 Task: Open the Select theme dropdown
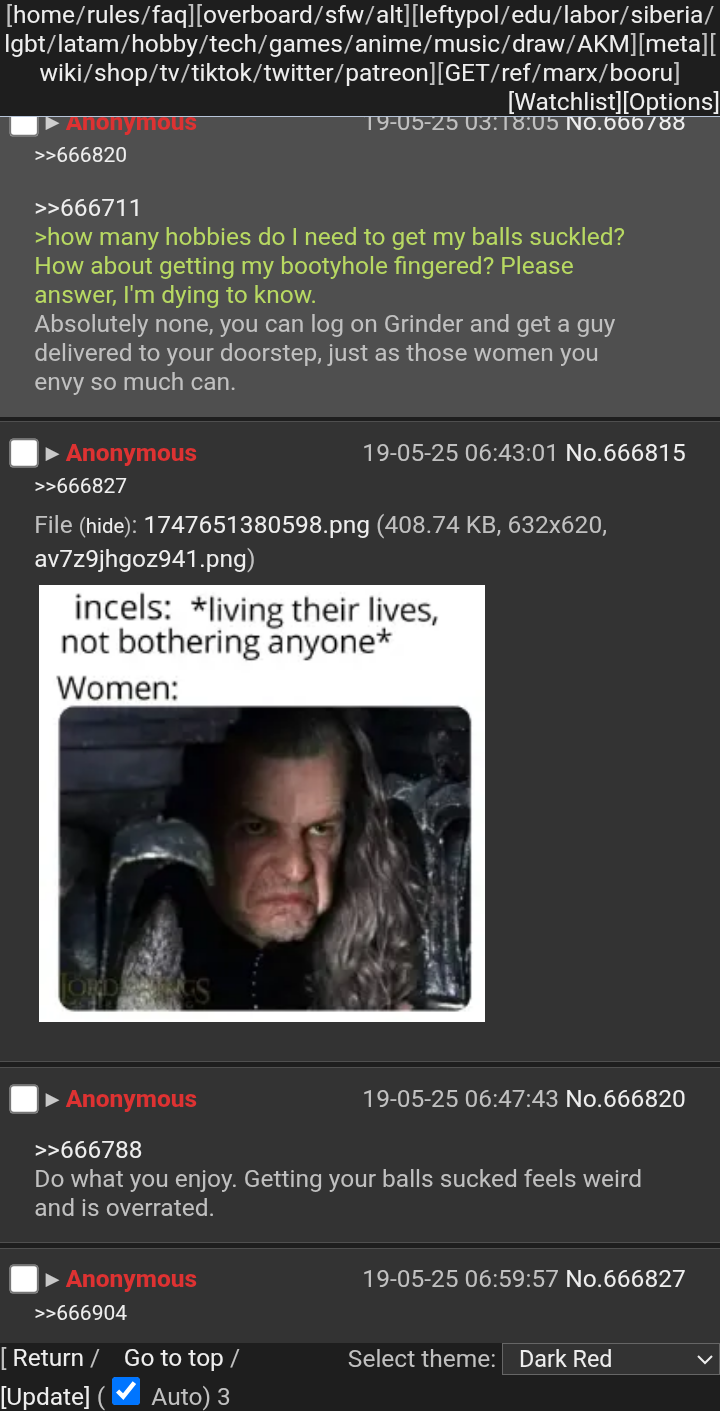point(611,1359)
